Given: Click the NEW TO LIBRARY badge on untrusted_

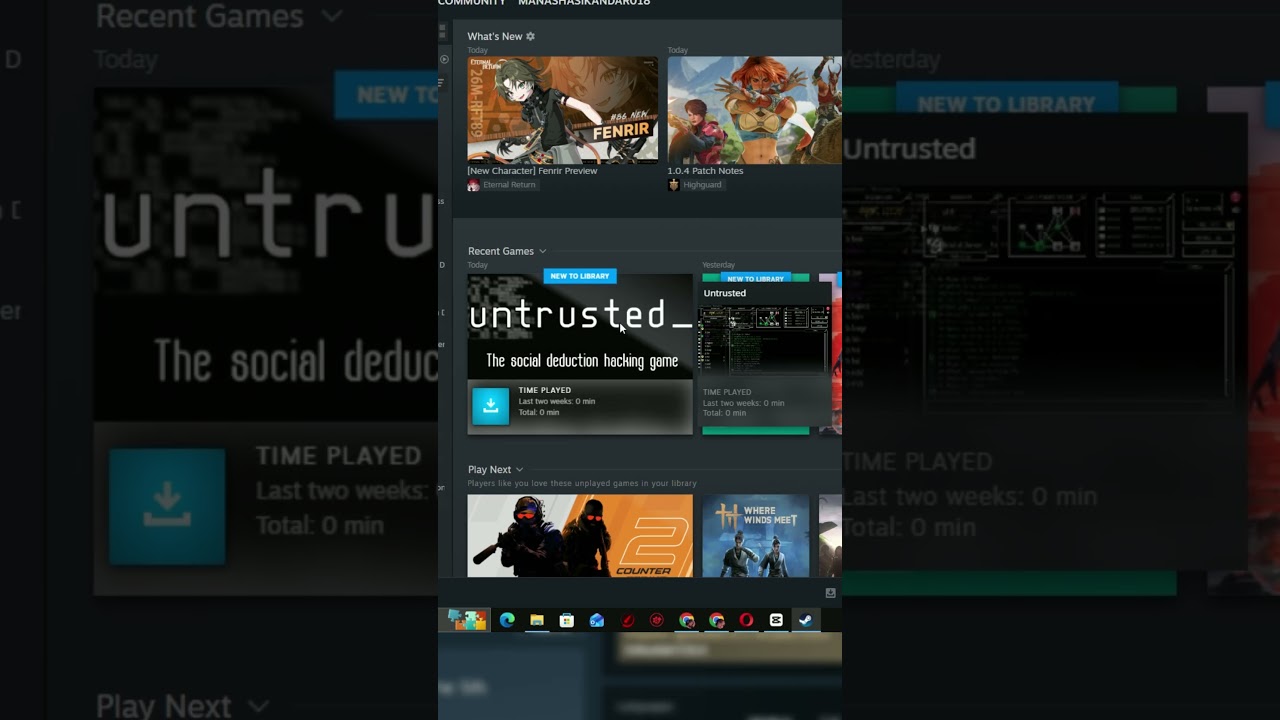Looking at the screenshot, I should click(x=580, y=276).
